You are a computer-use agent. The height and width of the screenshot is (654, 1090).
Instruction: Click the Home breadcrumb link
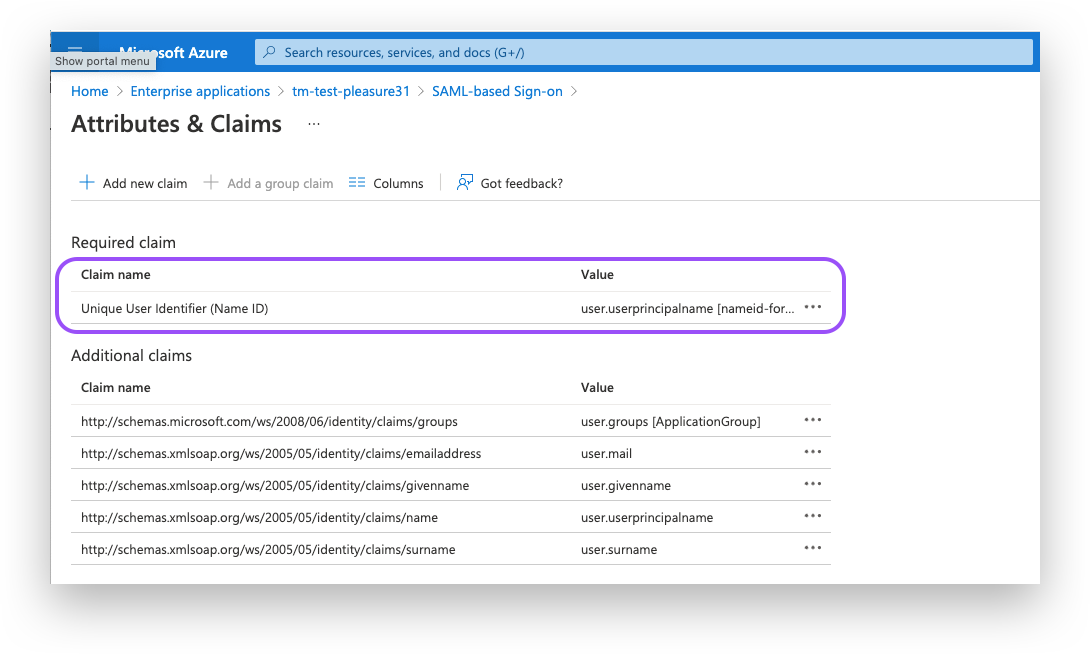pos(89,91)
